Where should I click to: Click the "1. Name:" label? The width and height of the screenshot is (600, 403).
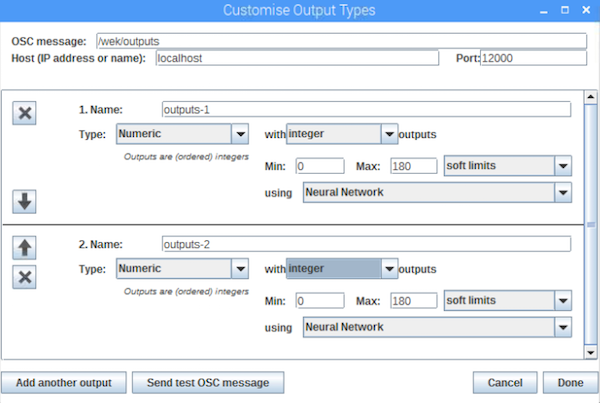[x=101, y=110]
